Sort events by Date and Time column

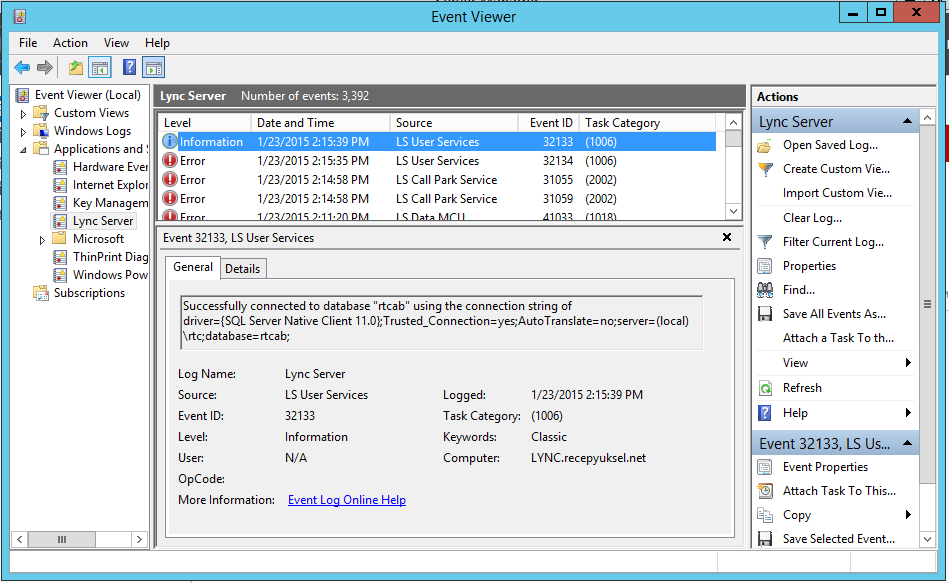click(321, 123)
